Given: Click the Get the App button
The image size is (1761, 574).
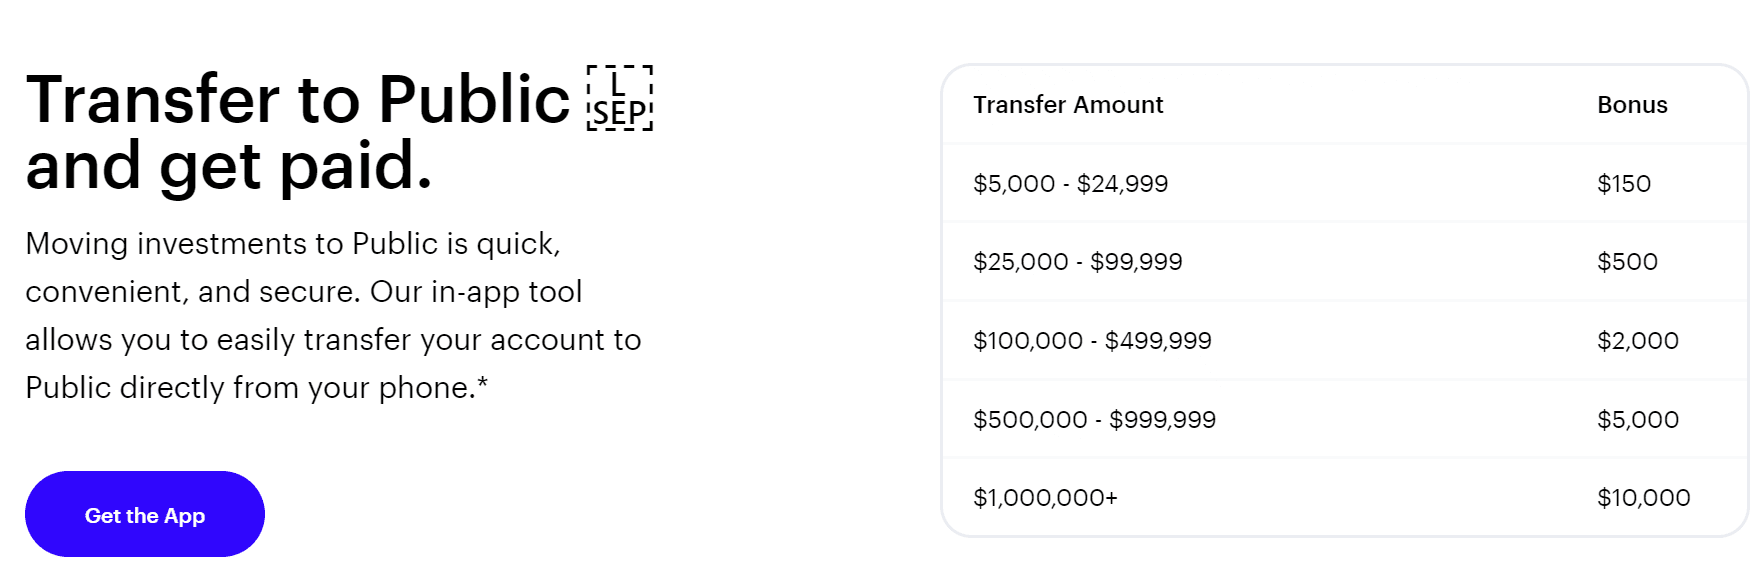Looking at the screenshot, I should pyautogui.click(x=145, y=514).
